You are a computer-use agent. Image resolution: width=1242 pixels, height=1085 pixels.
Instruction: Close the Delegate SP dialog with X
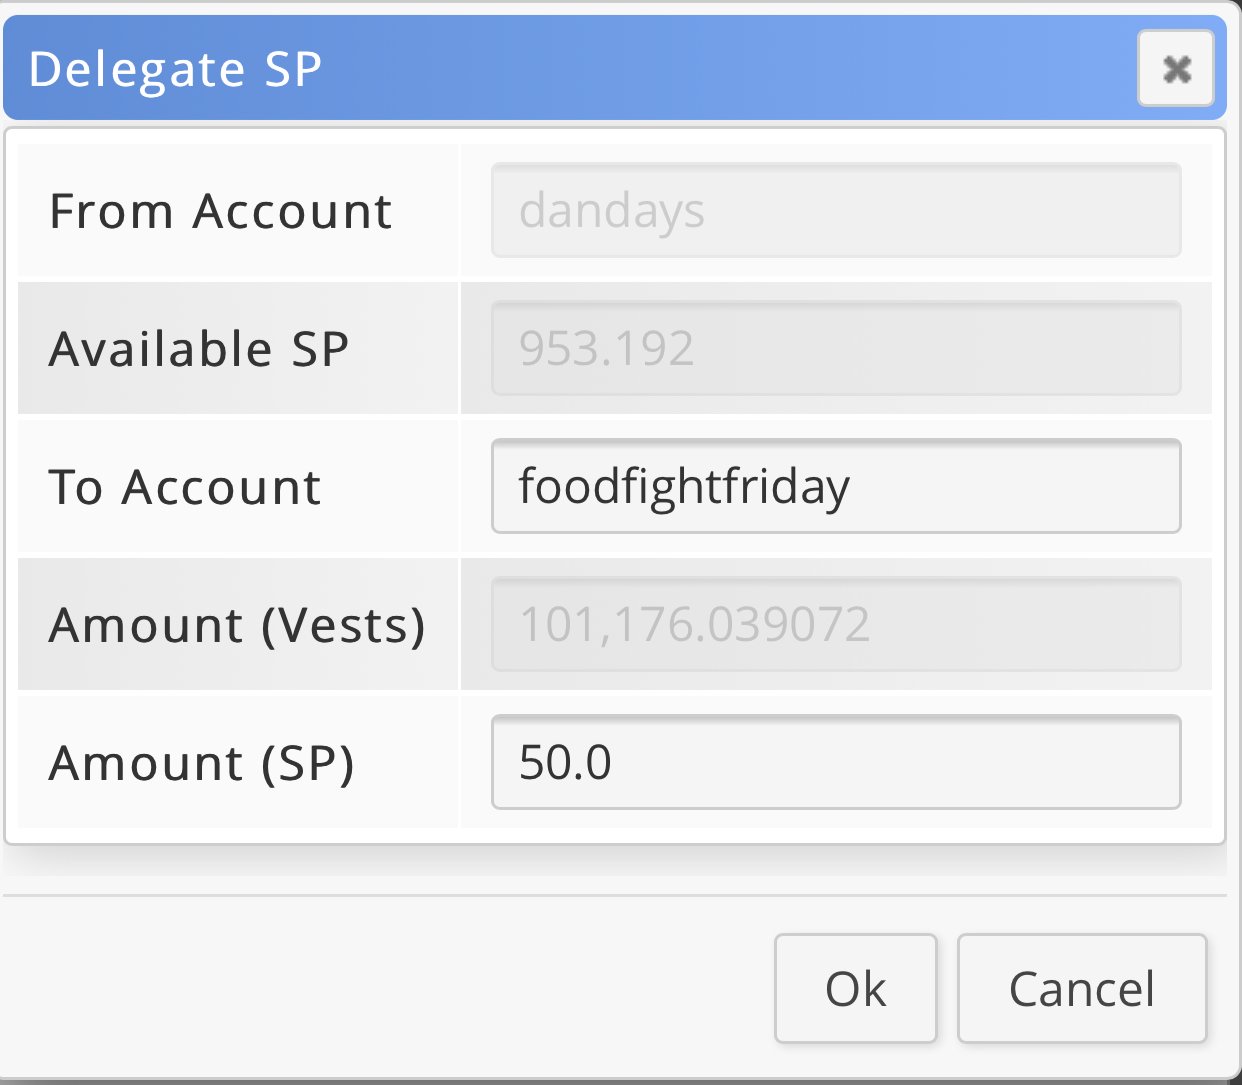point(1175,69)
